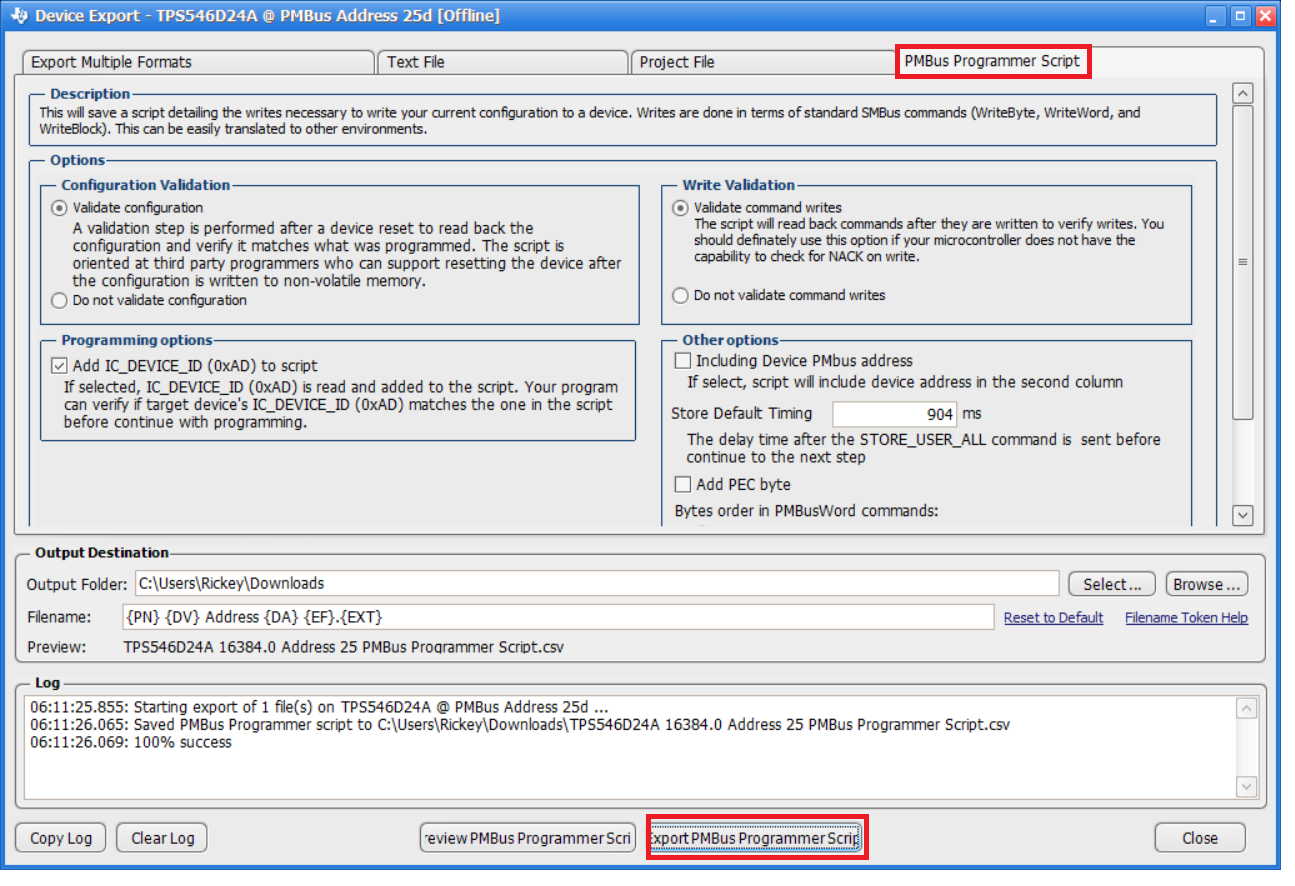The height and width of the screenshot is (886, 1295).
Task: Select Do not validate configuration option
Action: pyautogui.click(x=60, y=300)
